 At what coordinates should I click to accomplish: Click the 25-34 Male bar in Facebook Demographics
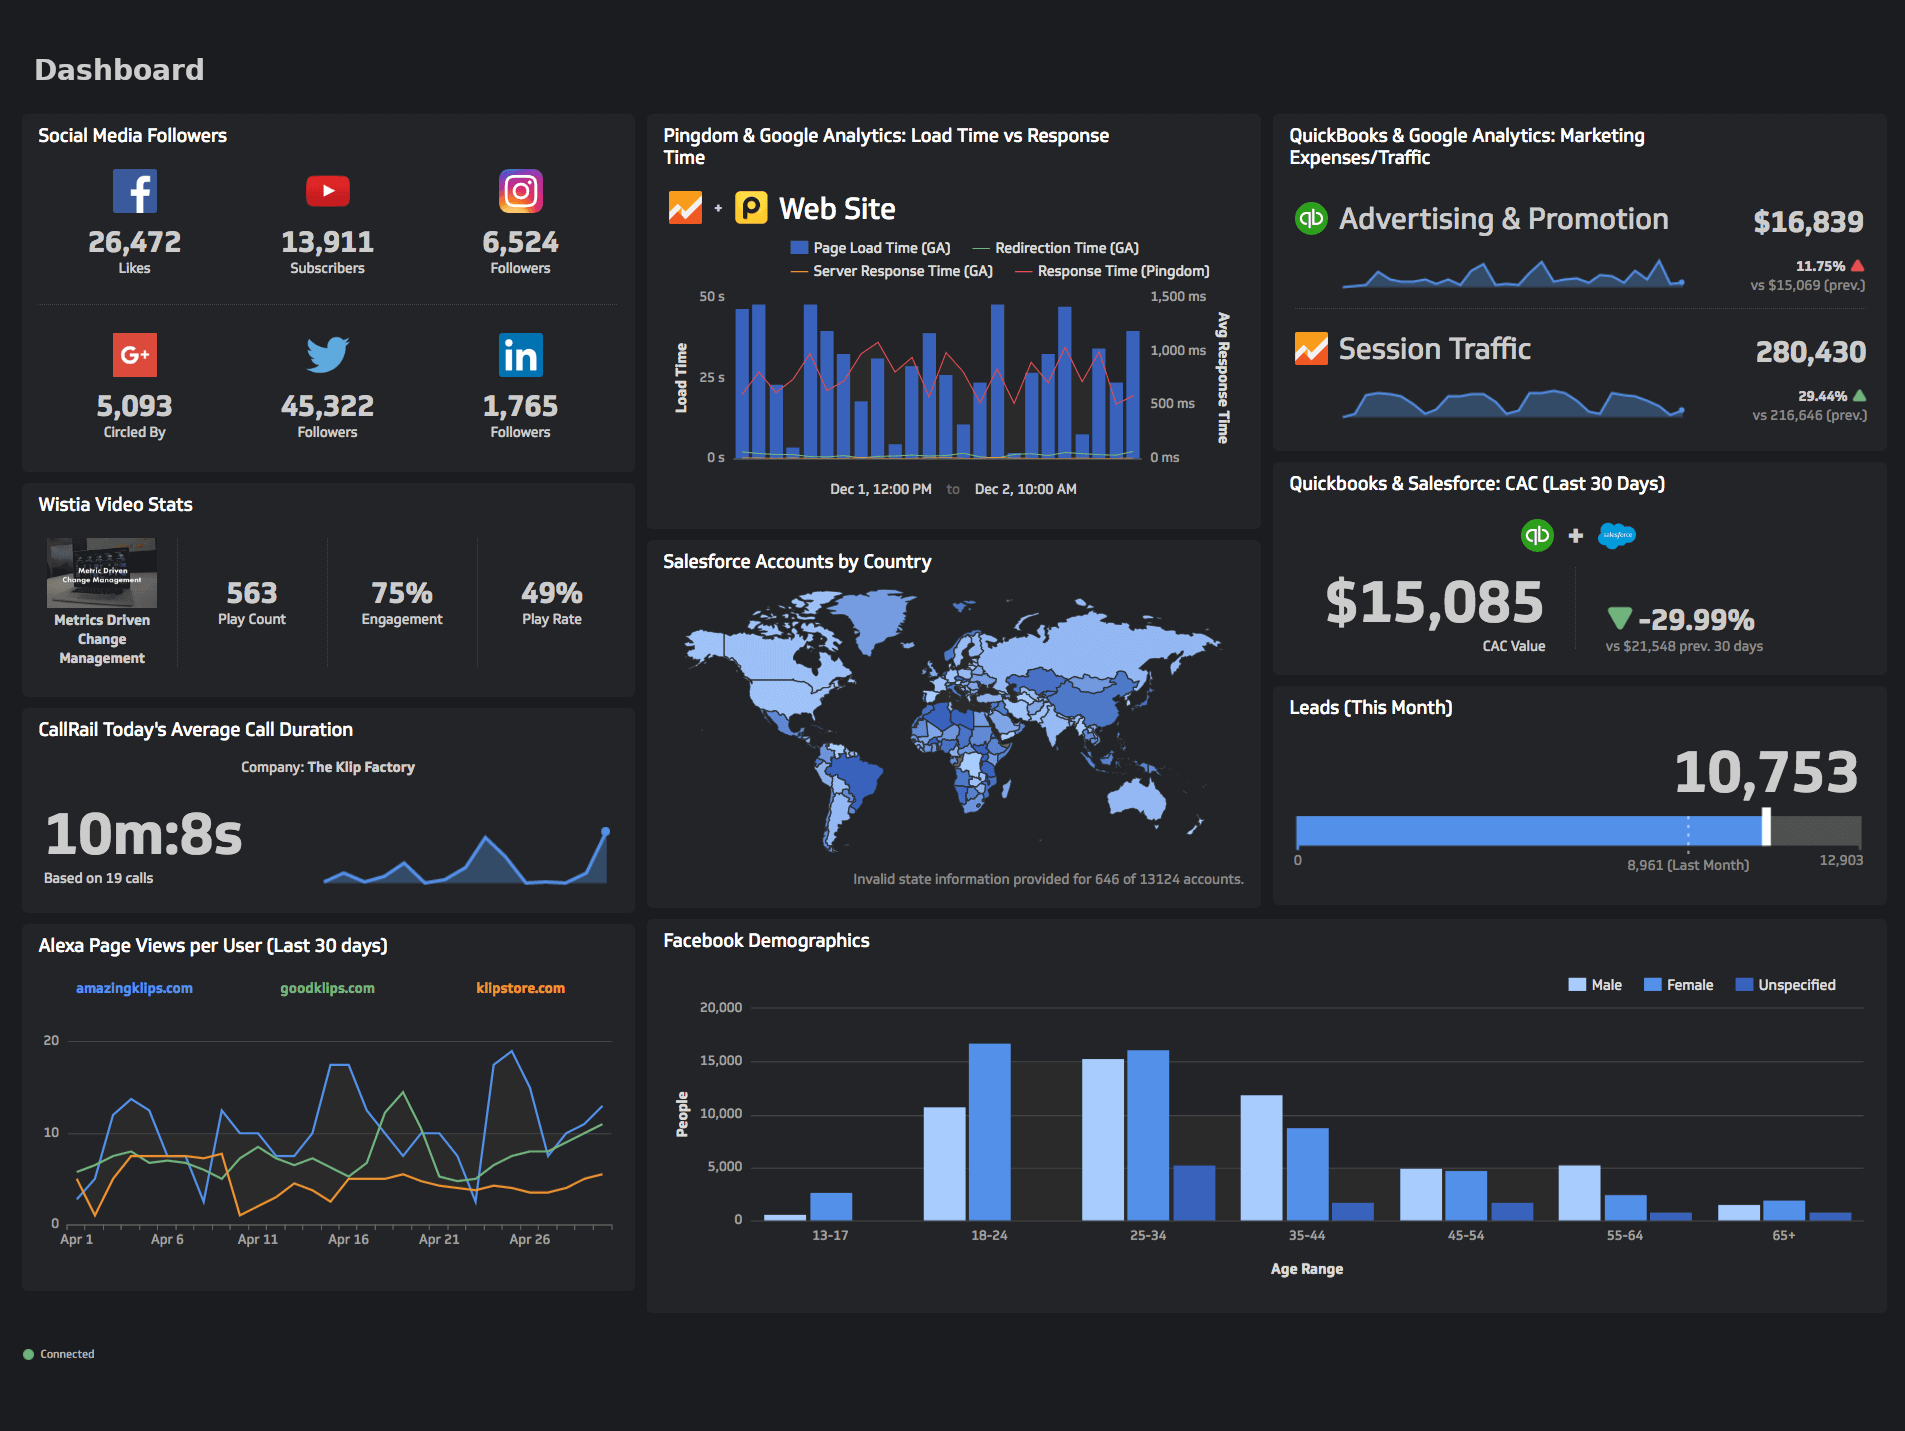(x=1103, y=1139)
